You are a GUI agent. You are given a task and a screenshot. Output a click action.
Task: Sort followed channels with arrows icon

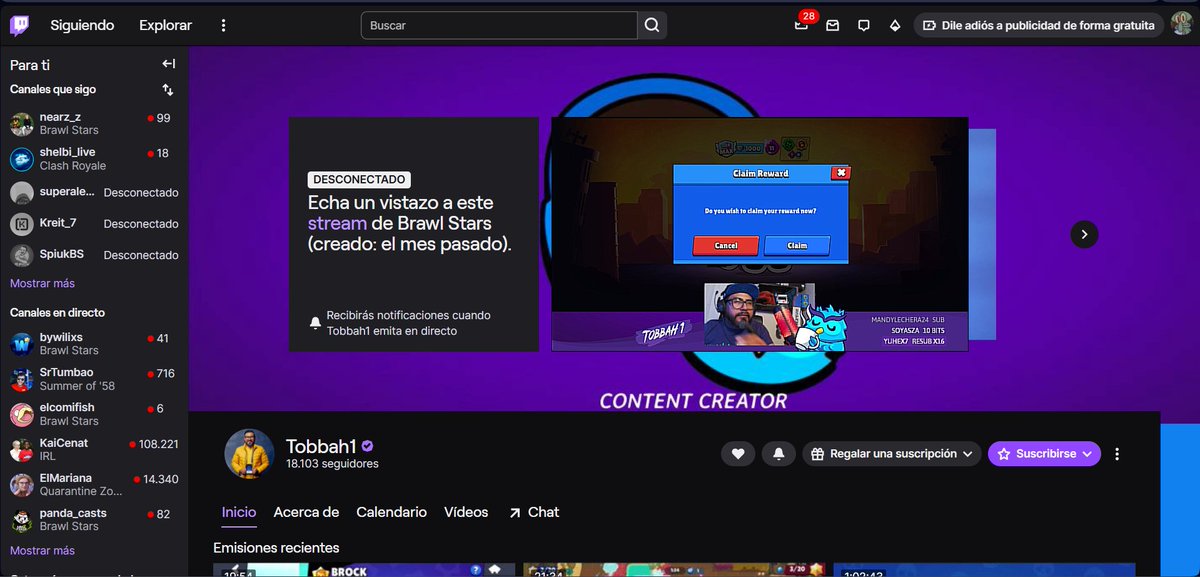[x=168, y=90]
